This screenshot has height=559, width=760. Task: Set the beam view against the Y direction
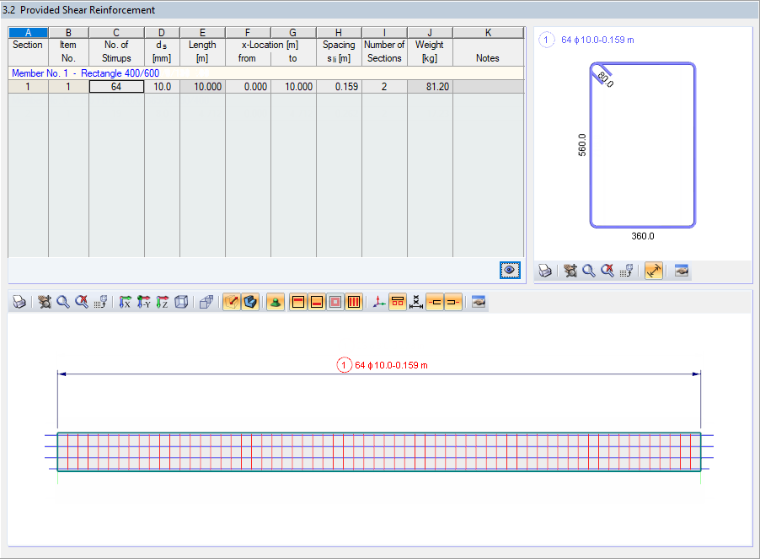tap(143, 302)
